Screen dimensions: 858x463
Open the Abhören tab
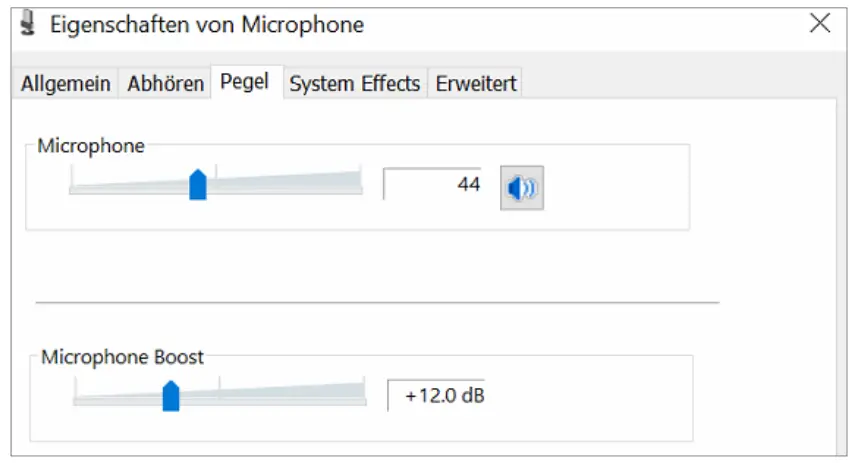click(x=166, y=84)
